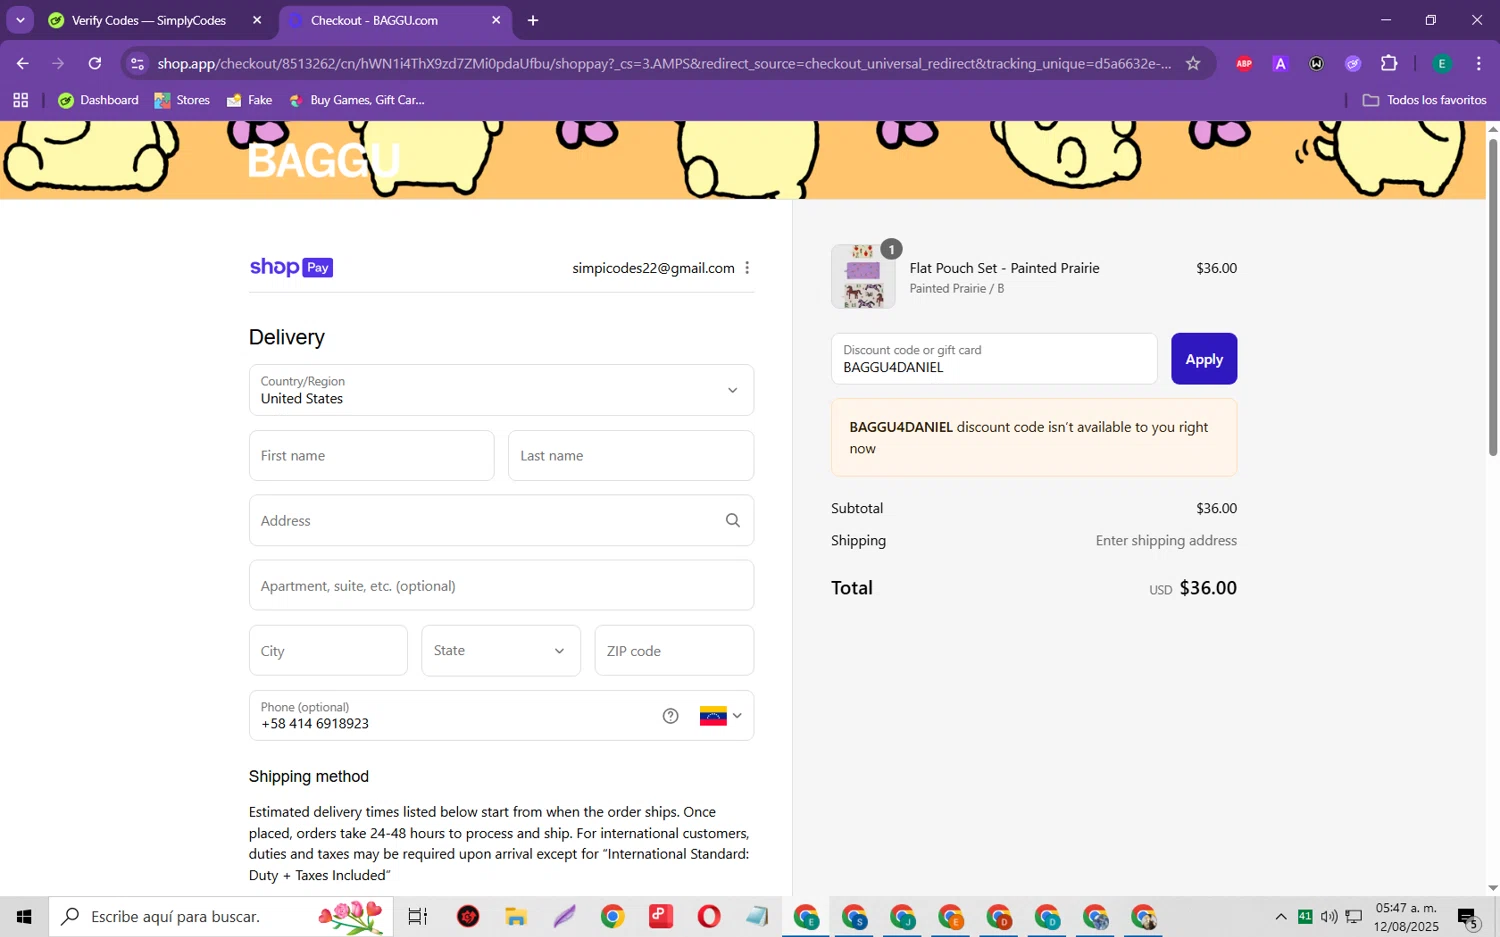The image size is (1500, 937).
Task: Open the Chrome profile 'E' avatar
Action: click(x=1442, y=63)
